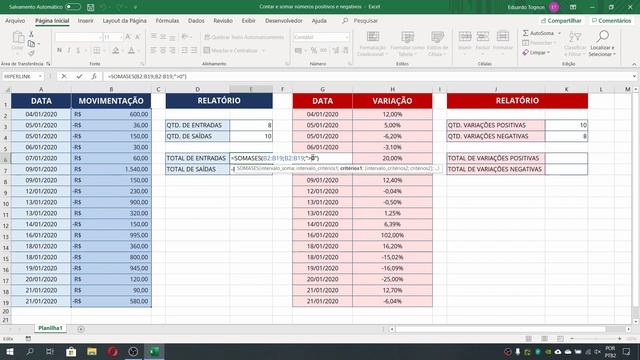Click the Copy icon

pos(31,44)
